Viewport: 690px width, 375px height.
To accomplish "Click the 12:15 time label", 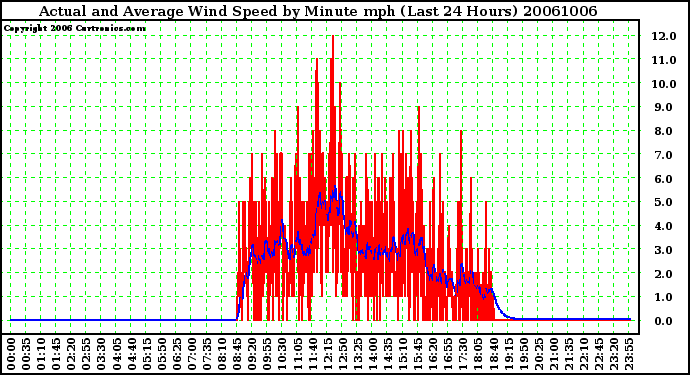I will [327, 354].
